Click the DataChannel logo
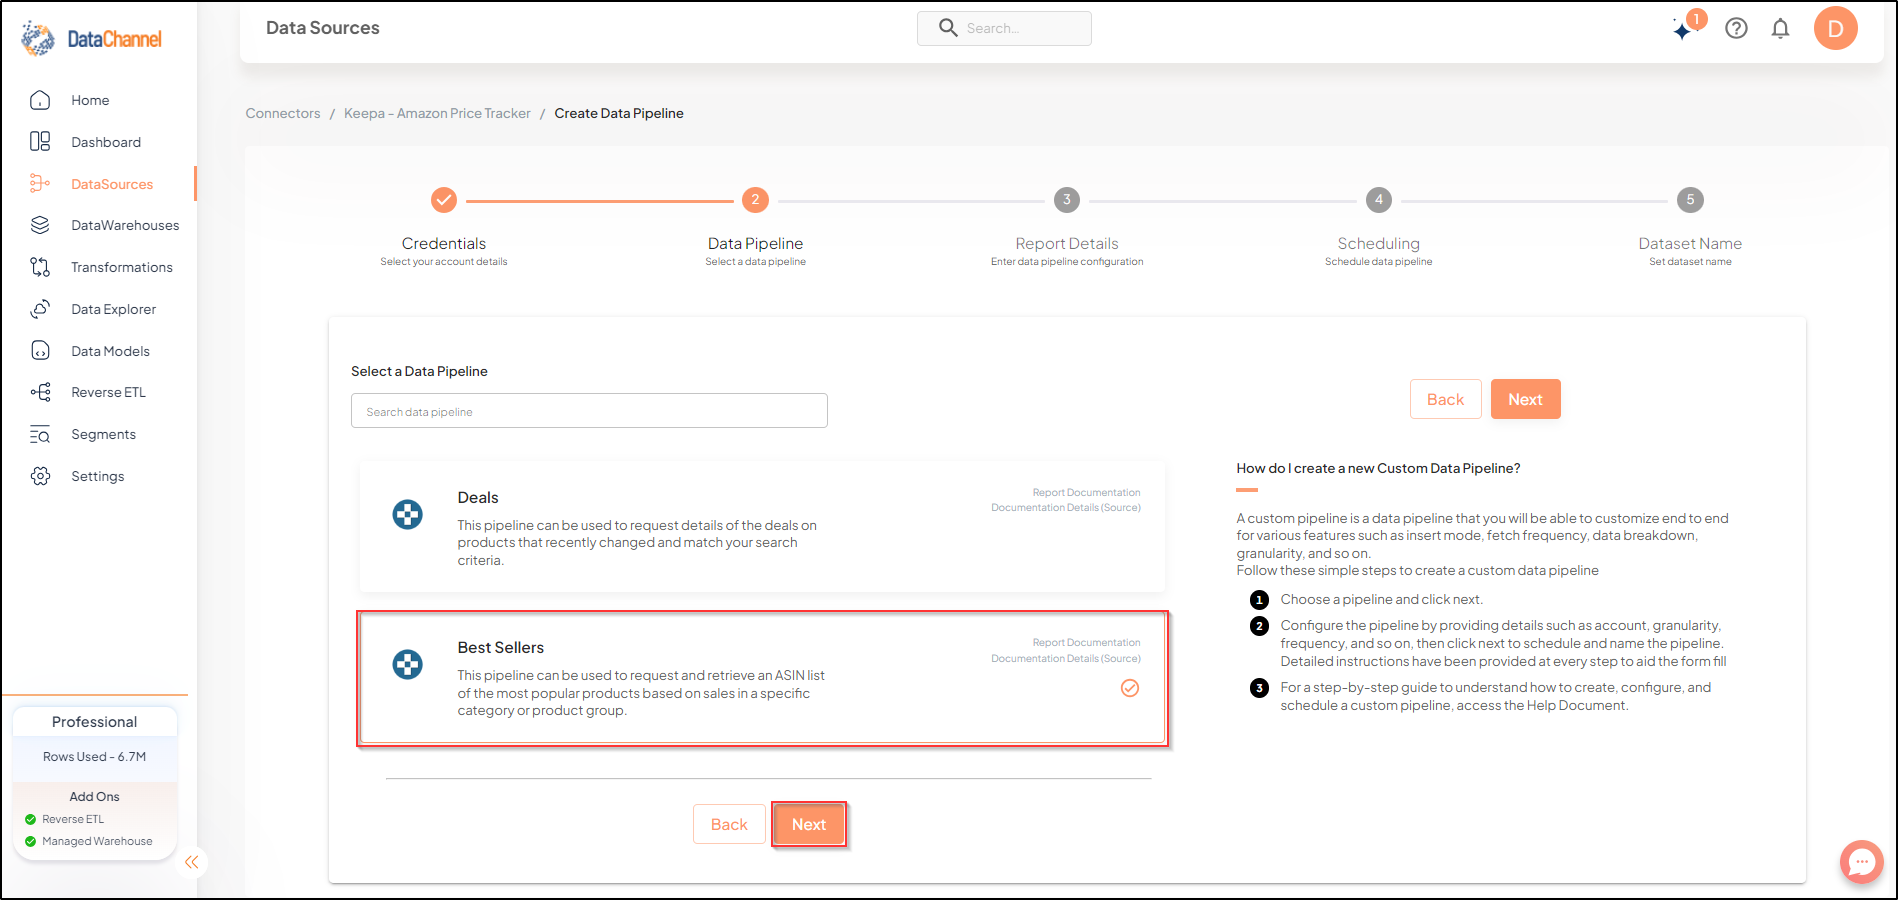Screen dimensions: 1898x900 (91, 39)
